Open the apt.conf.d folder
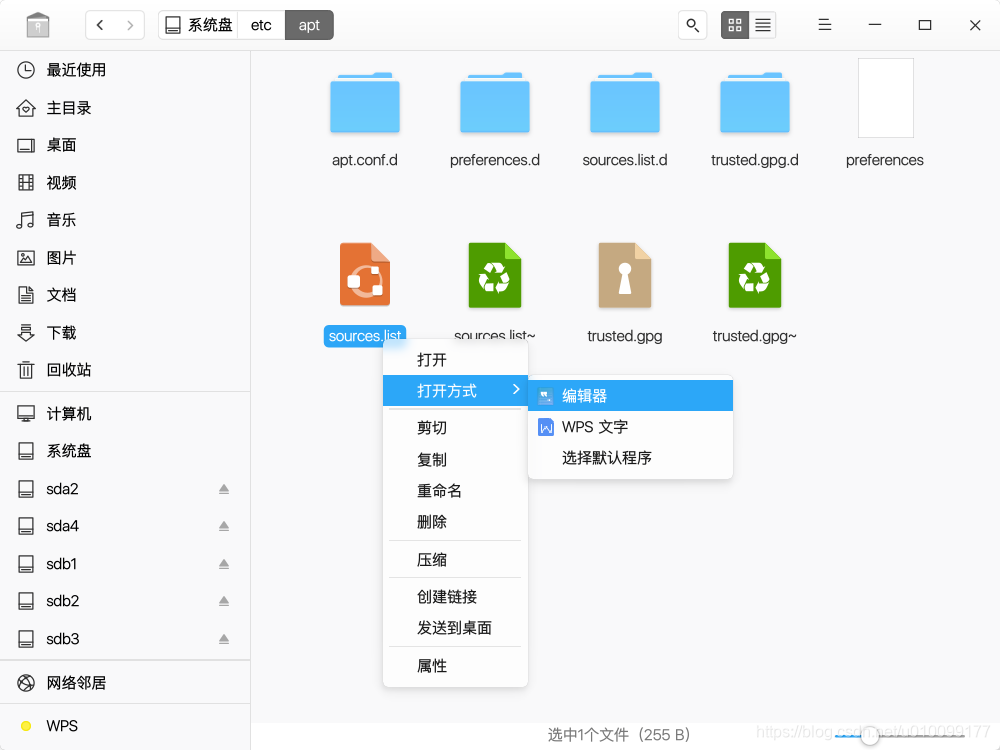1000x750 pixels. [364, 103]
